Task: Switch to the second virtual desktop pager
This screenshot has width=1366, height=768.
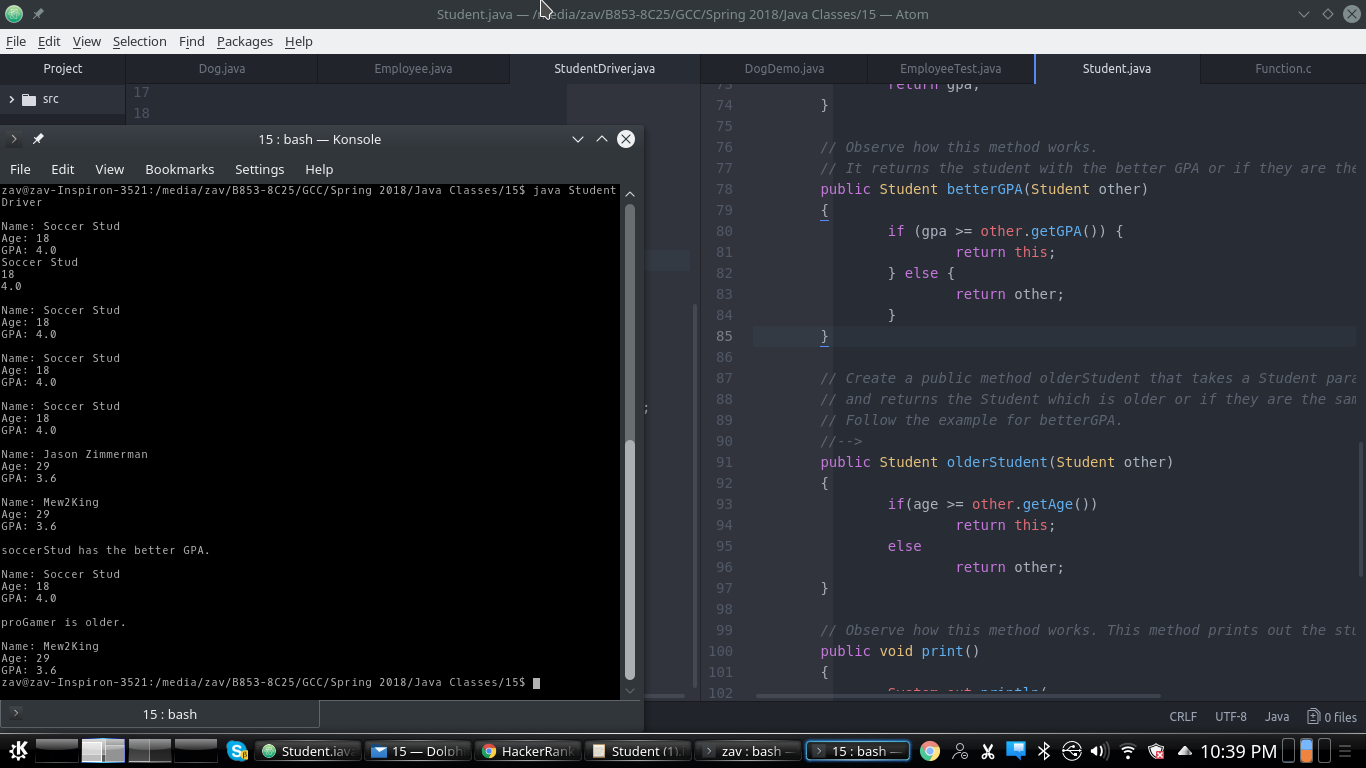Action: [103, 750]
